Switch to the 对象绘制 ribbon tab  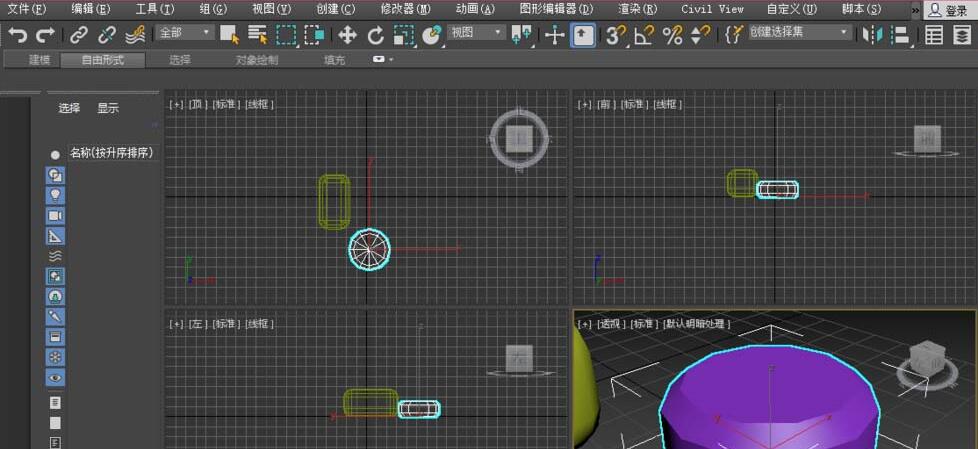point(257,60)
